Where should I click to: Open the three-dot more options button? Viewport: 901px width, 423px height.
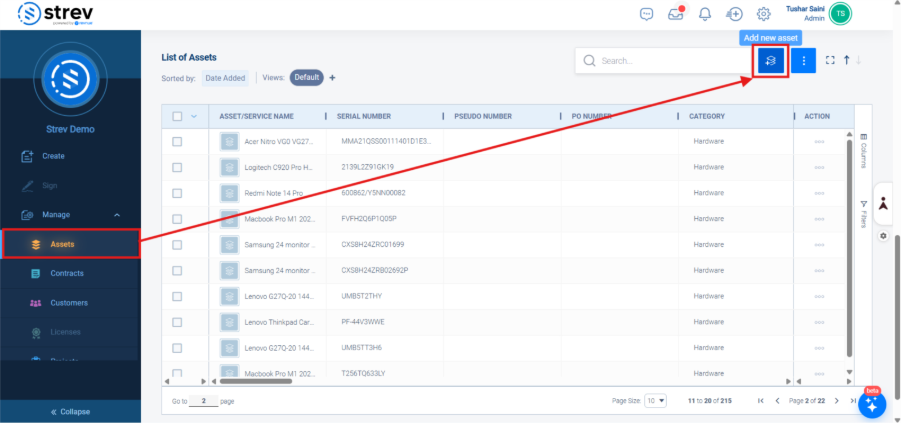click(x=804, y=61)
